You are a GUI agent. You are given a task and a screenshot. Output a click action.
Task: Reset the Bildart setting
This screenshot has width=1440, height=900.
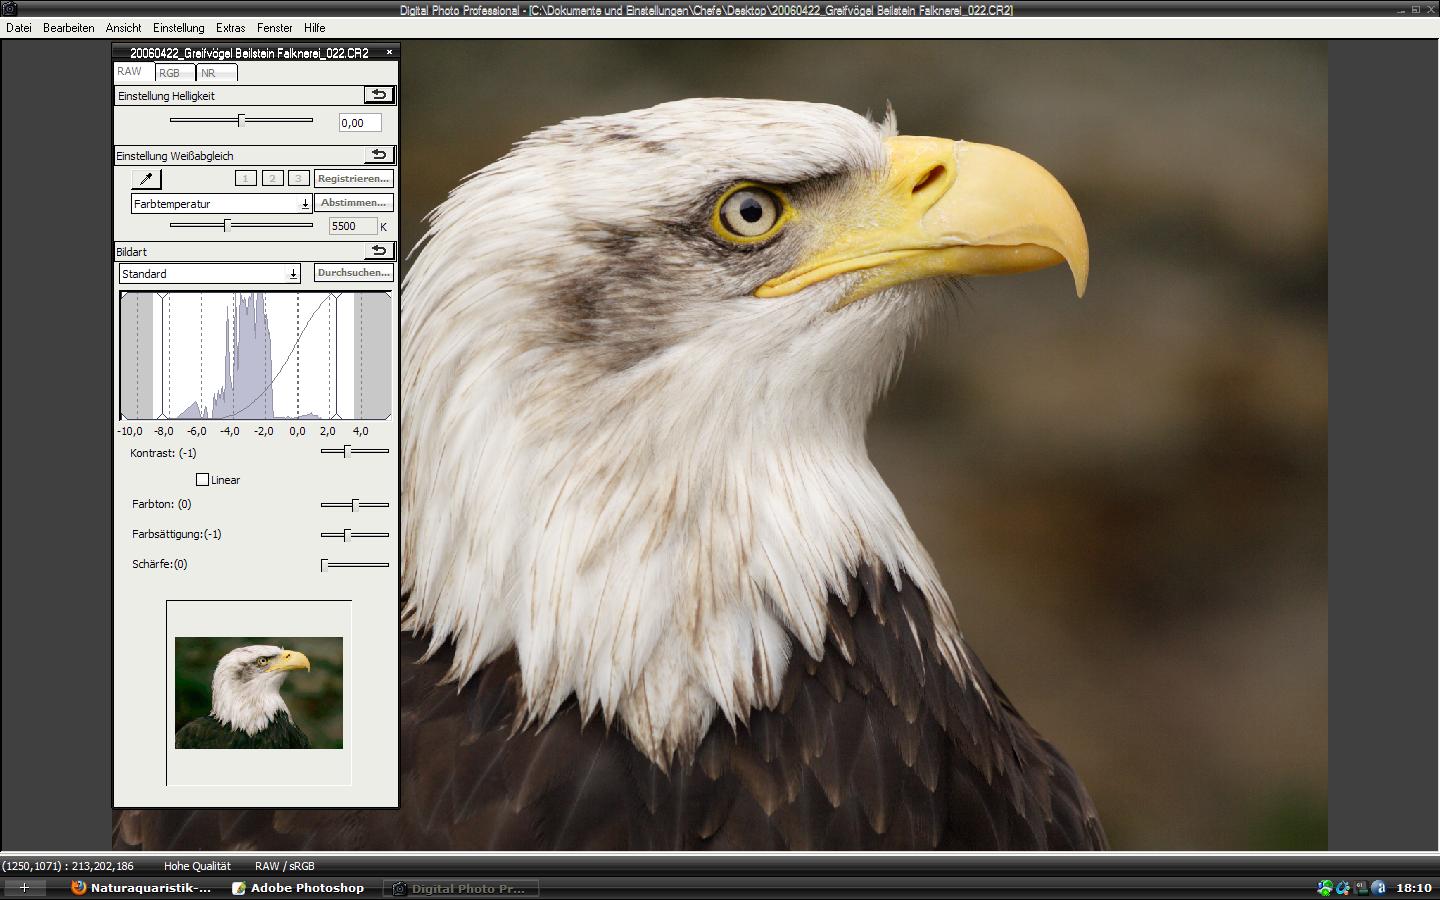pyautogui.click(x=379, y=251)
